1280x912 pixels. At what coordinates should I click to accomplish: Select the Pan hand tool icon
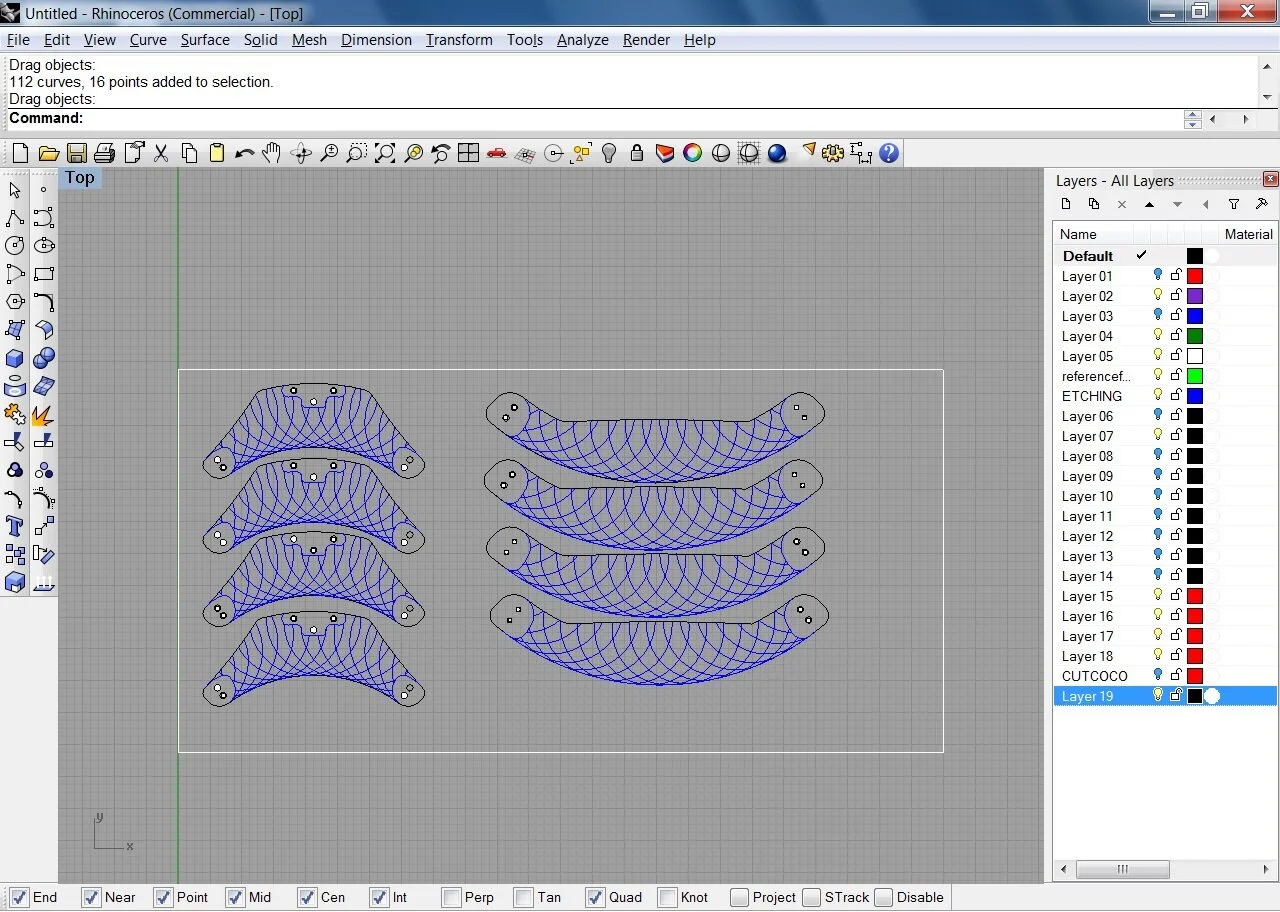pos(272,153)
